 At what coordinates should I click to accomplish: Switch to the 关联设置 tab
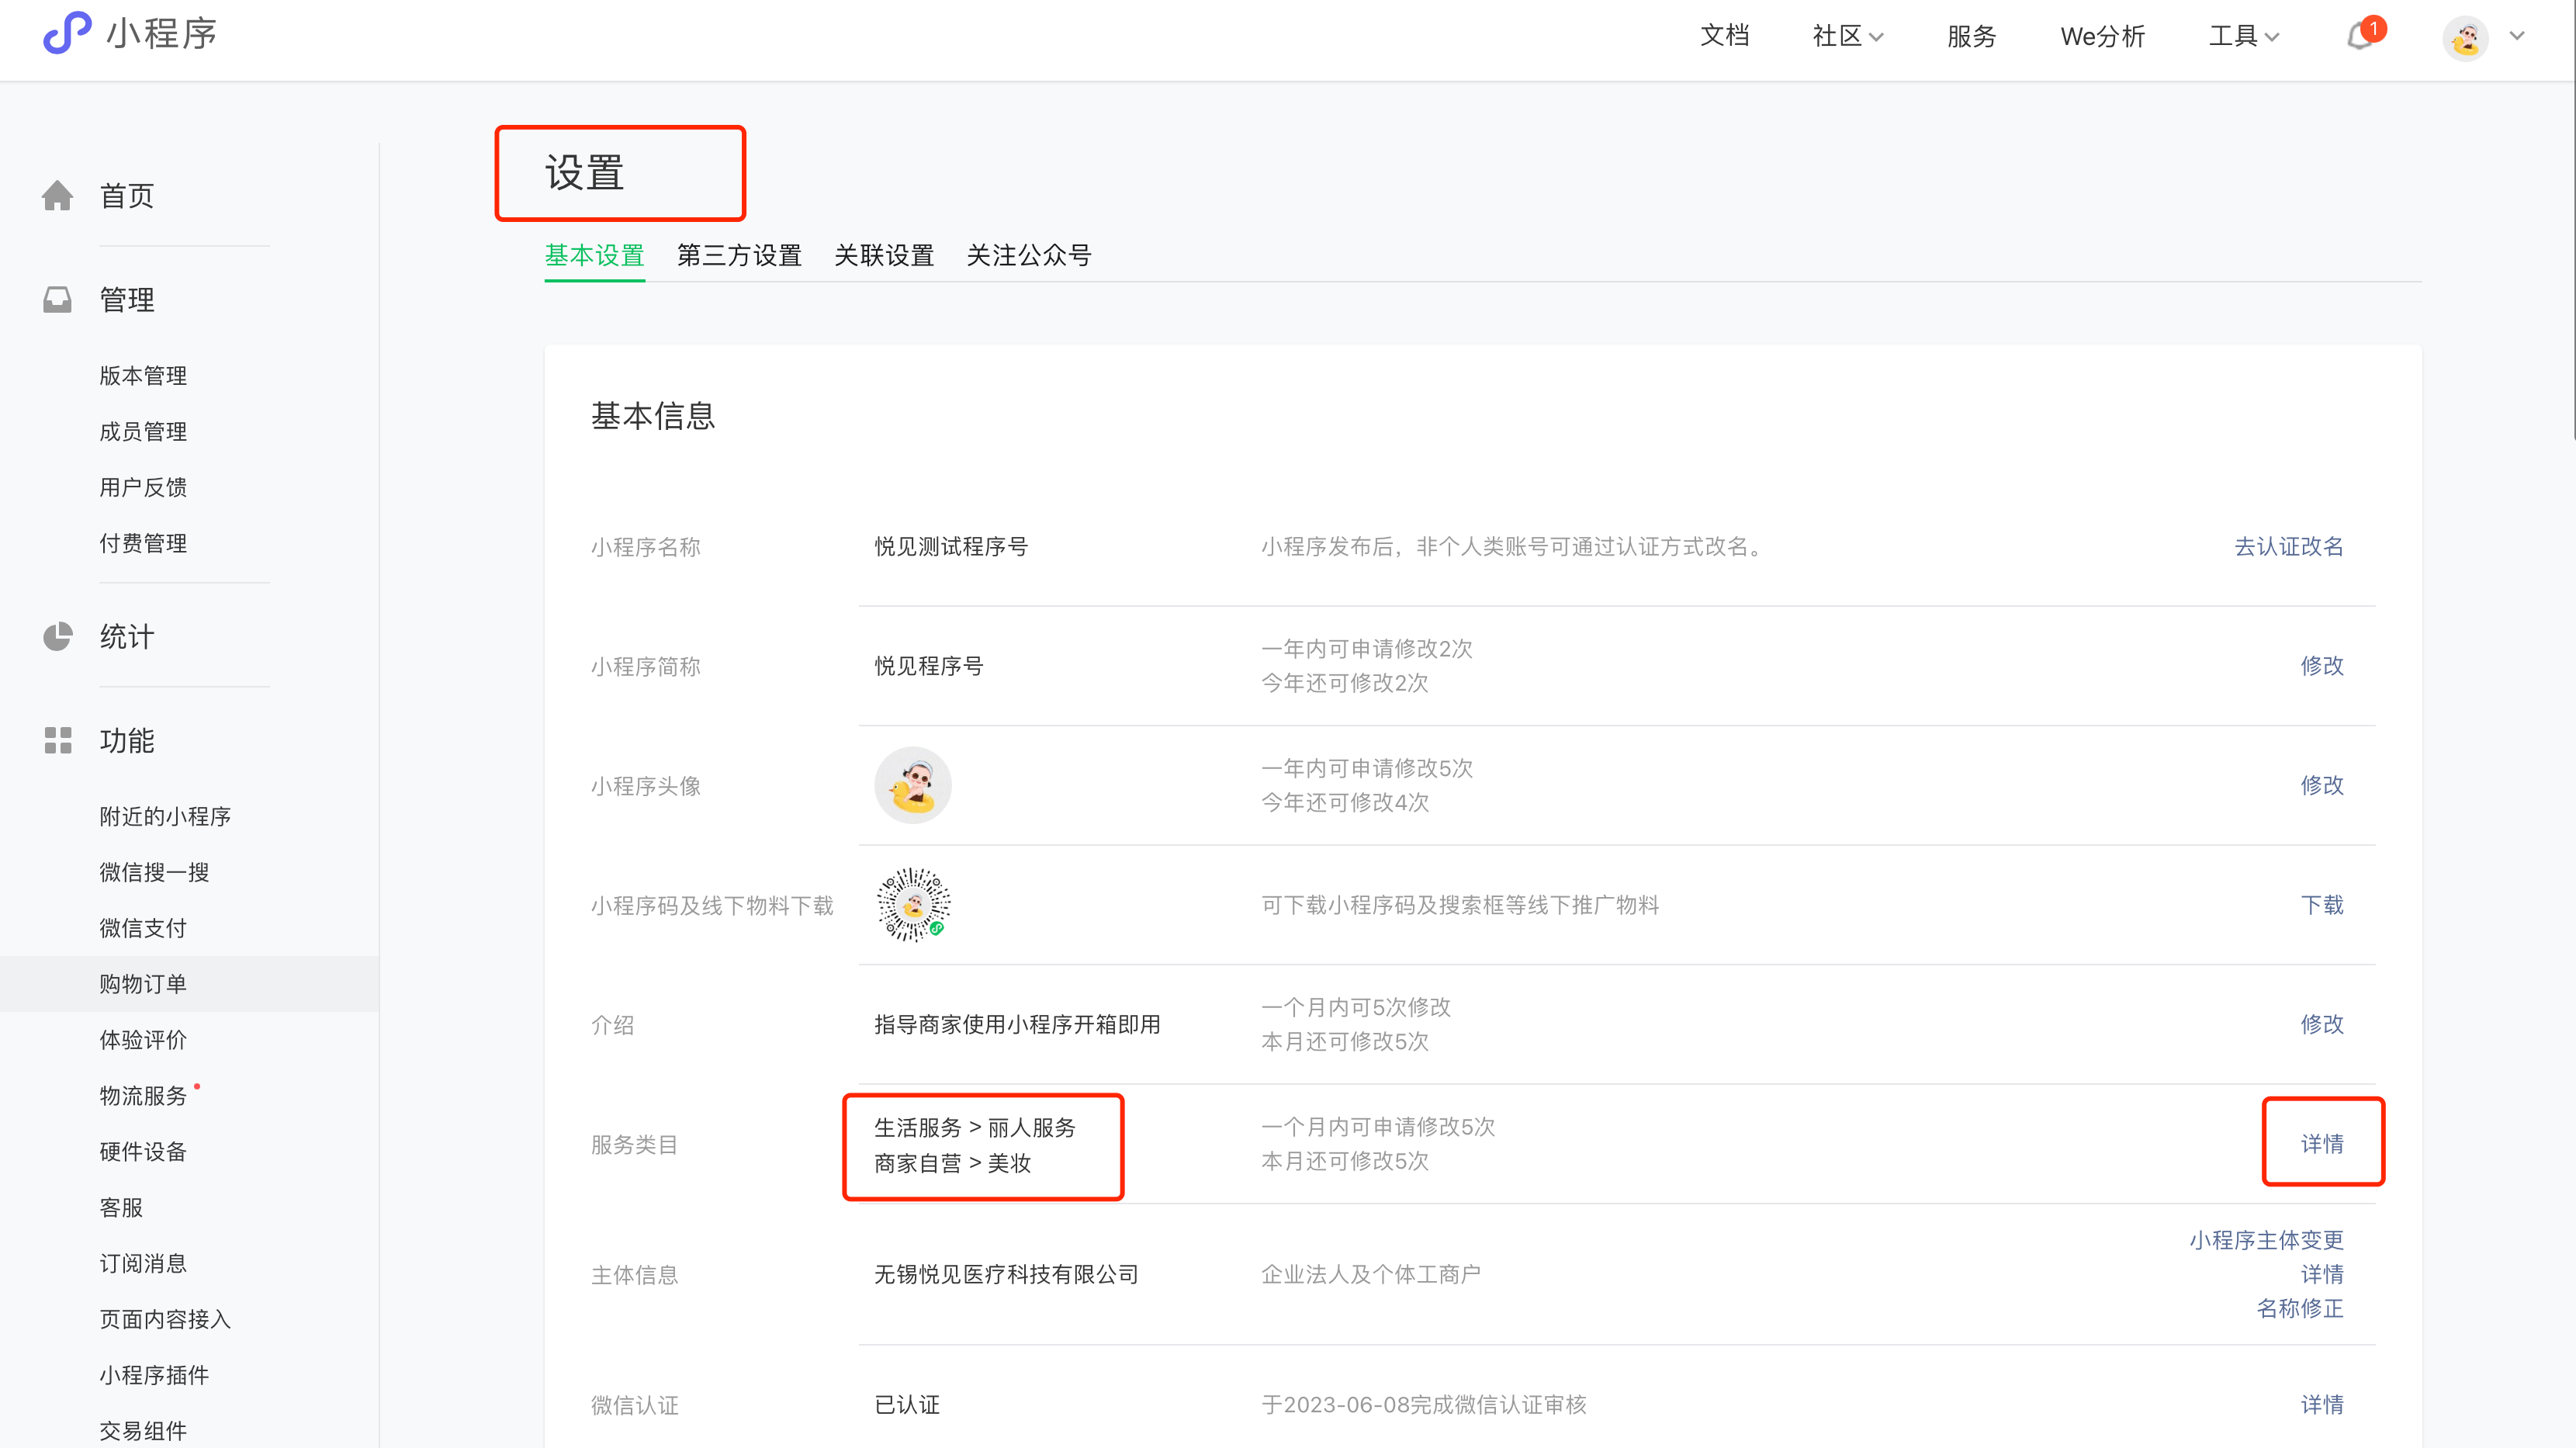pyautogui.click(x=884, y=256)
